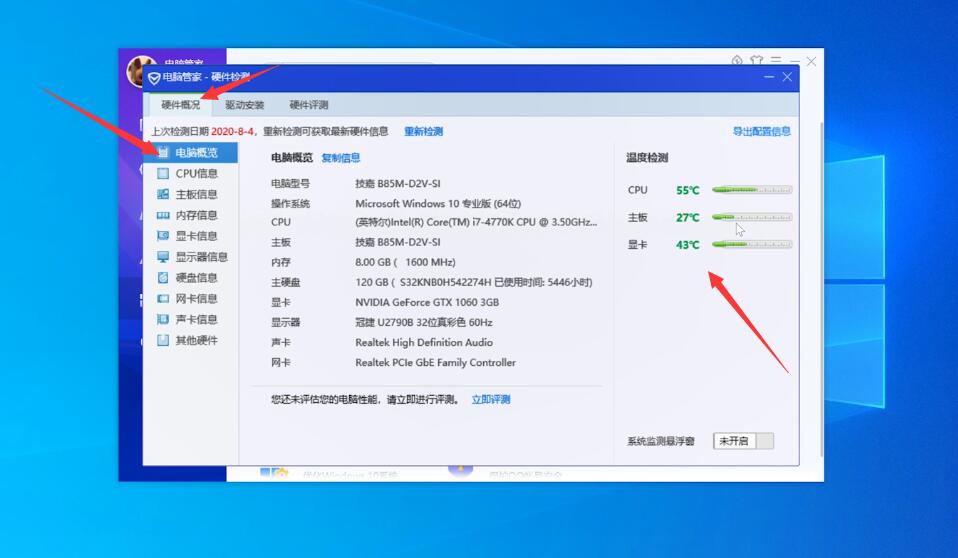Click the 温度检测 heading
The height and width of the screenshot is (558, 958).
tap(647, 158)
